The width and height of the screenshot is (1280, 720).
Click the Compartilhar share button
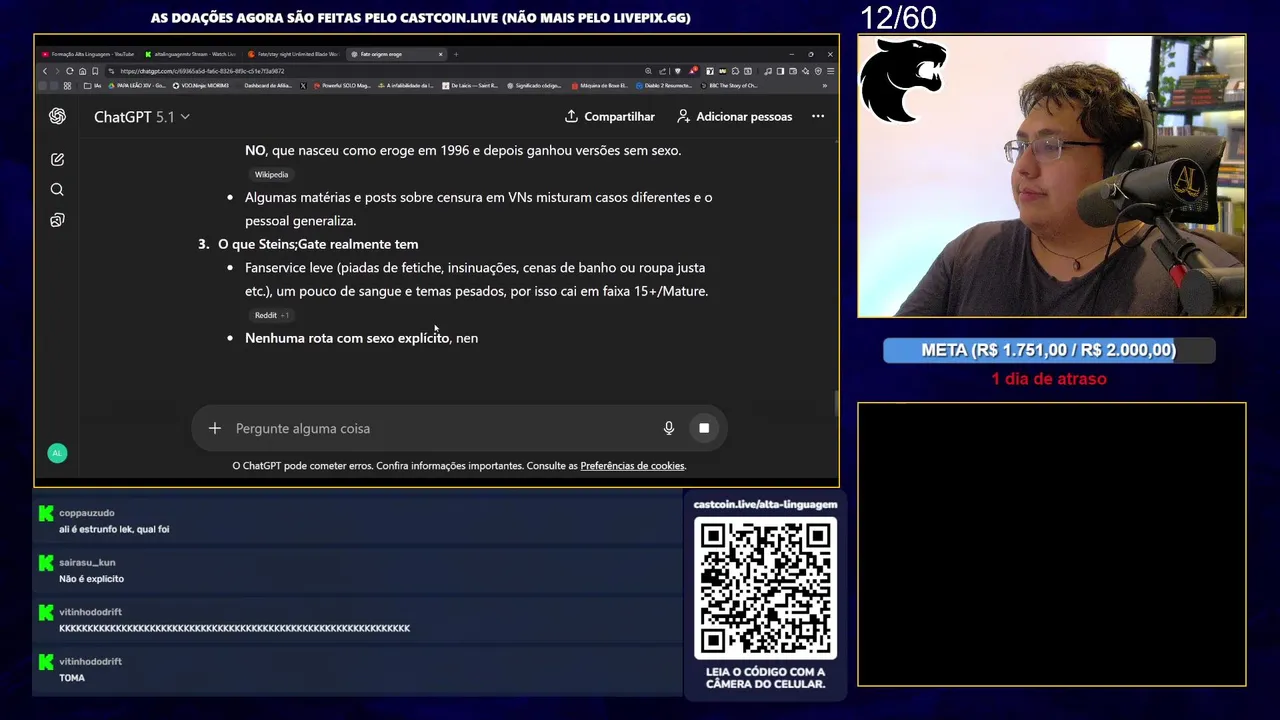[x=610, y=116]
